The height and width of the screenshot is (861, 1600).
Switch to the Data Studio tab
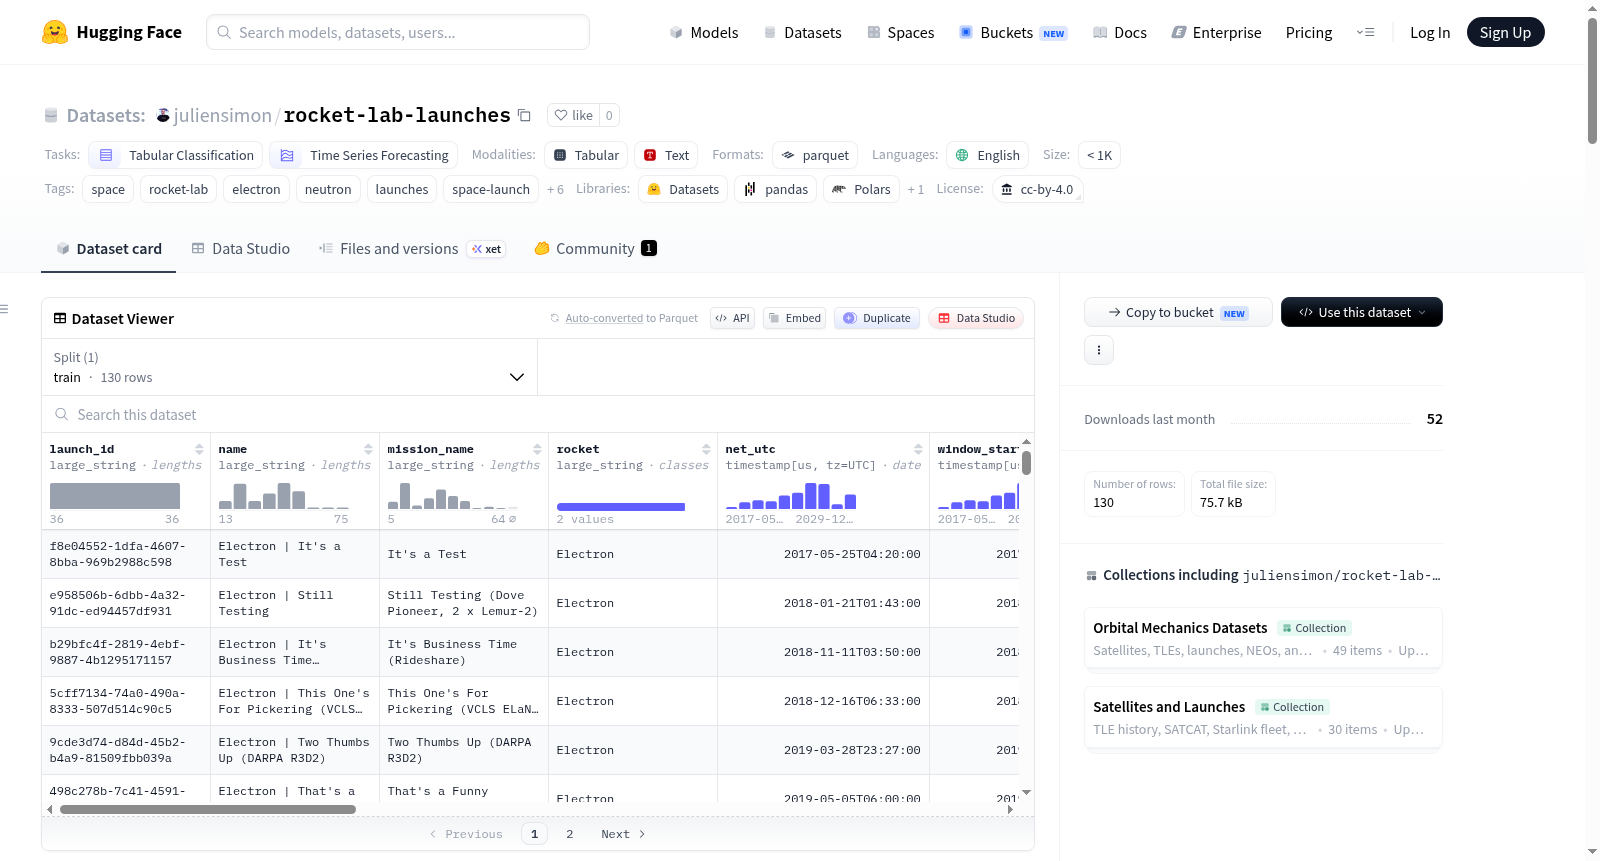click(241, 249)
